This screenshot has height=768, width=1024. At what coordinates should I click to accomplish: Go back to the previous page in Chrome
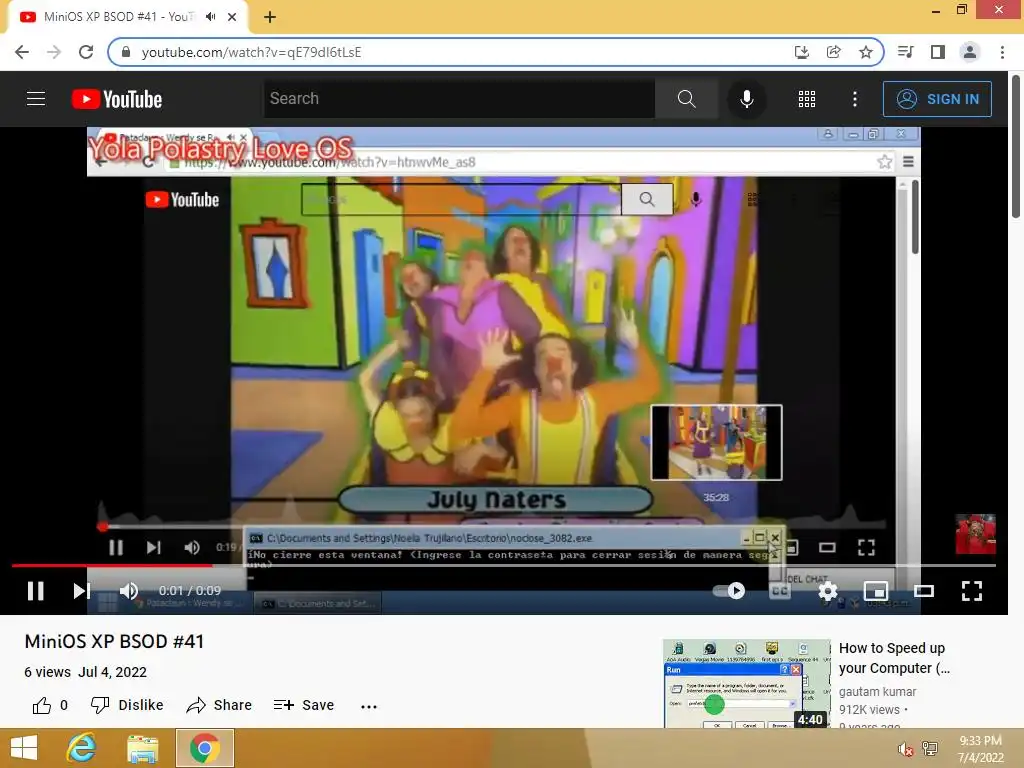22,52
